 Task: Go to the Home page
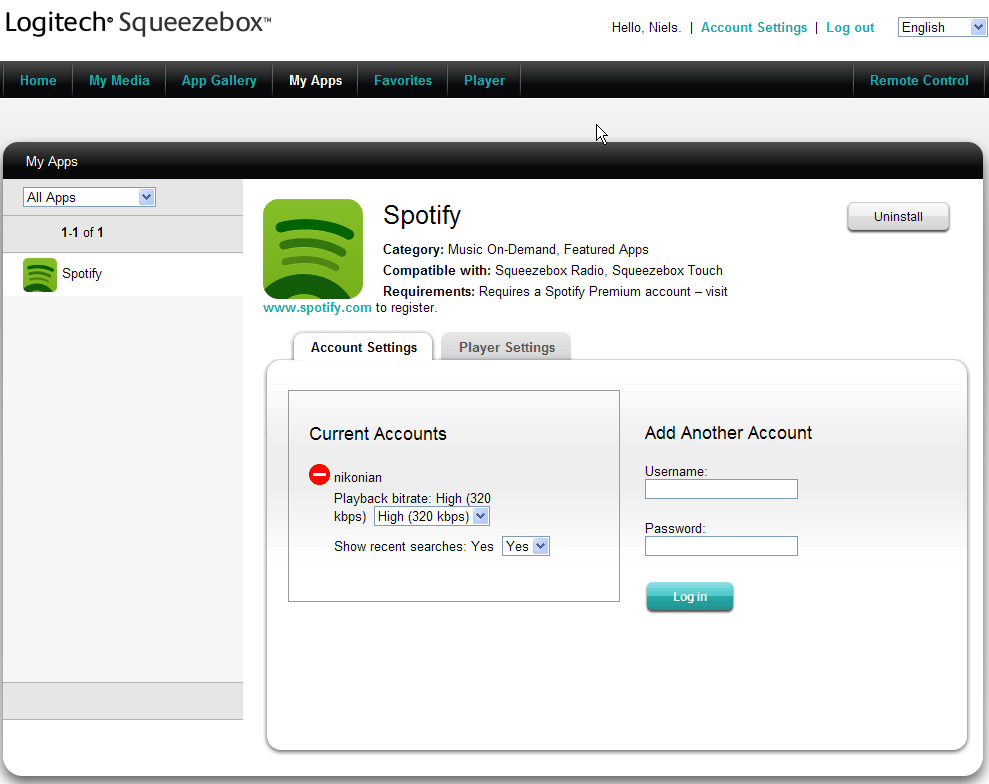(x=38, y=80)
